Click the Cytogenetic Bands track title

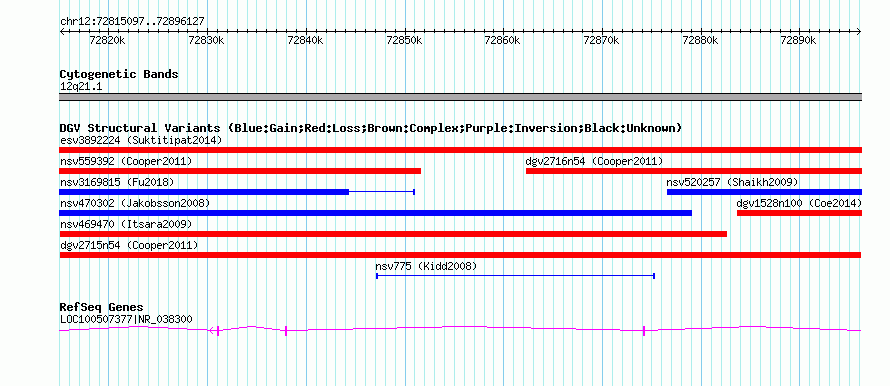[119, 74]
